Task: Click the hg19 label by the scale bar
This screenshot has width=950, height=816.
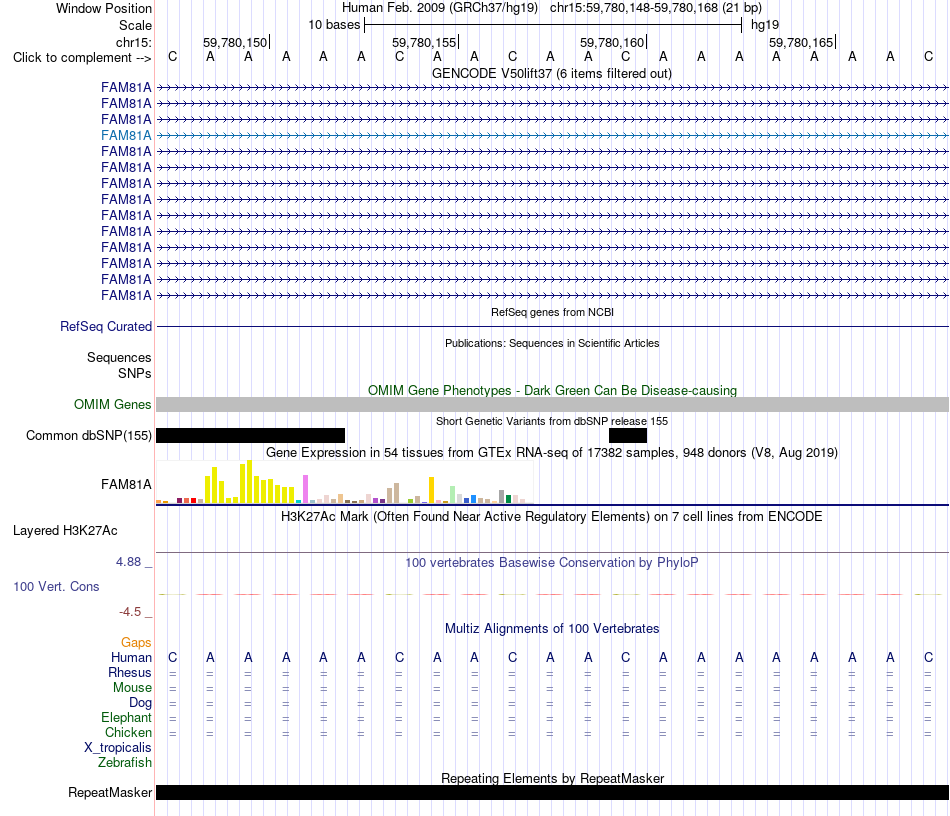Action: (x=765, y=25)
